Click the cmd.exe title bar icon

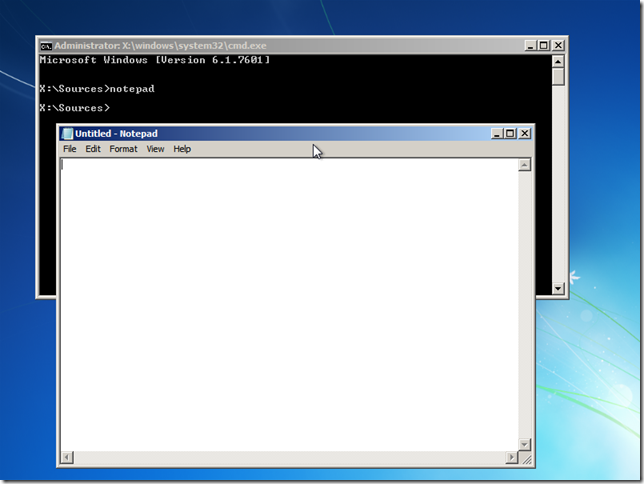46,46
